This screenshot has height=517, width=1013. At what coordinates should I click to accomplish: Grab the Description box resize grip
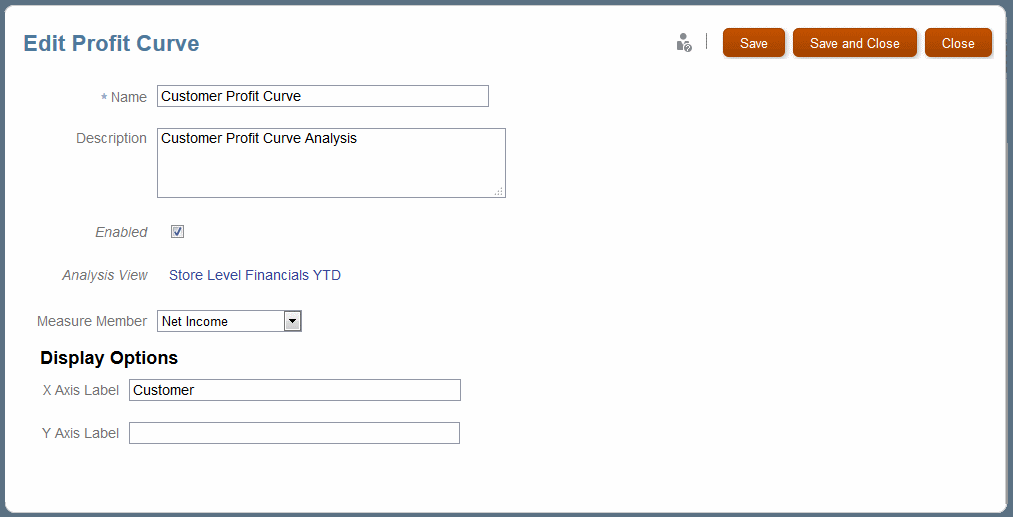coord(499,191)
